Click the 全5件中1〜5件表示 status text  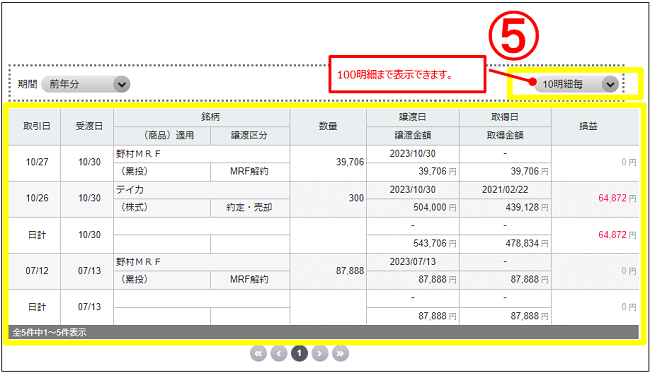tap(49, 333)
